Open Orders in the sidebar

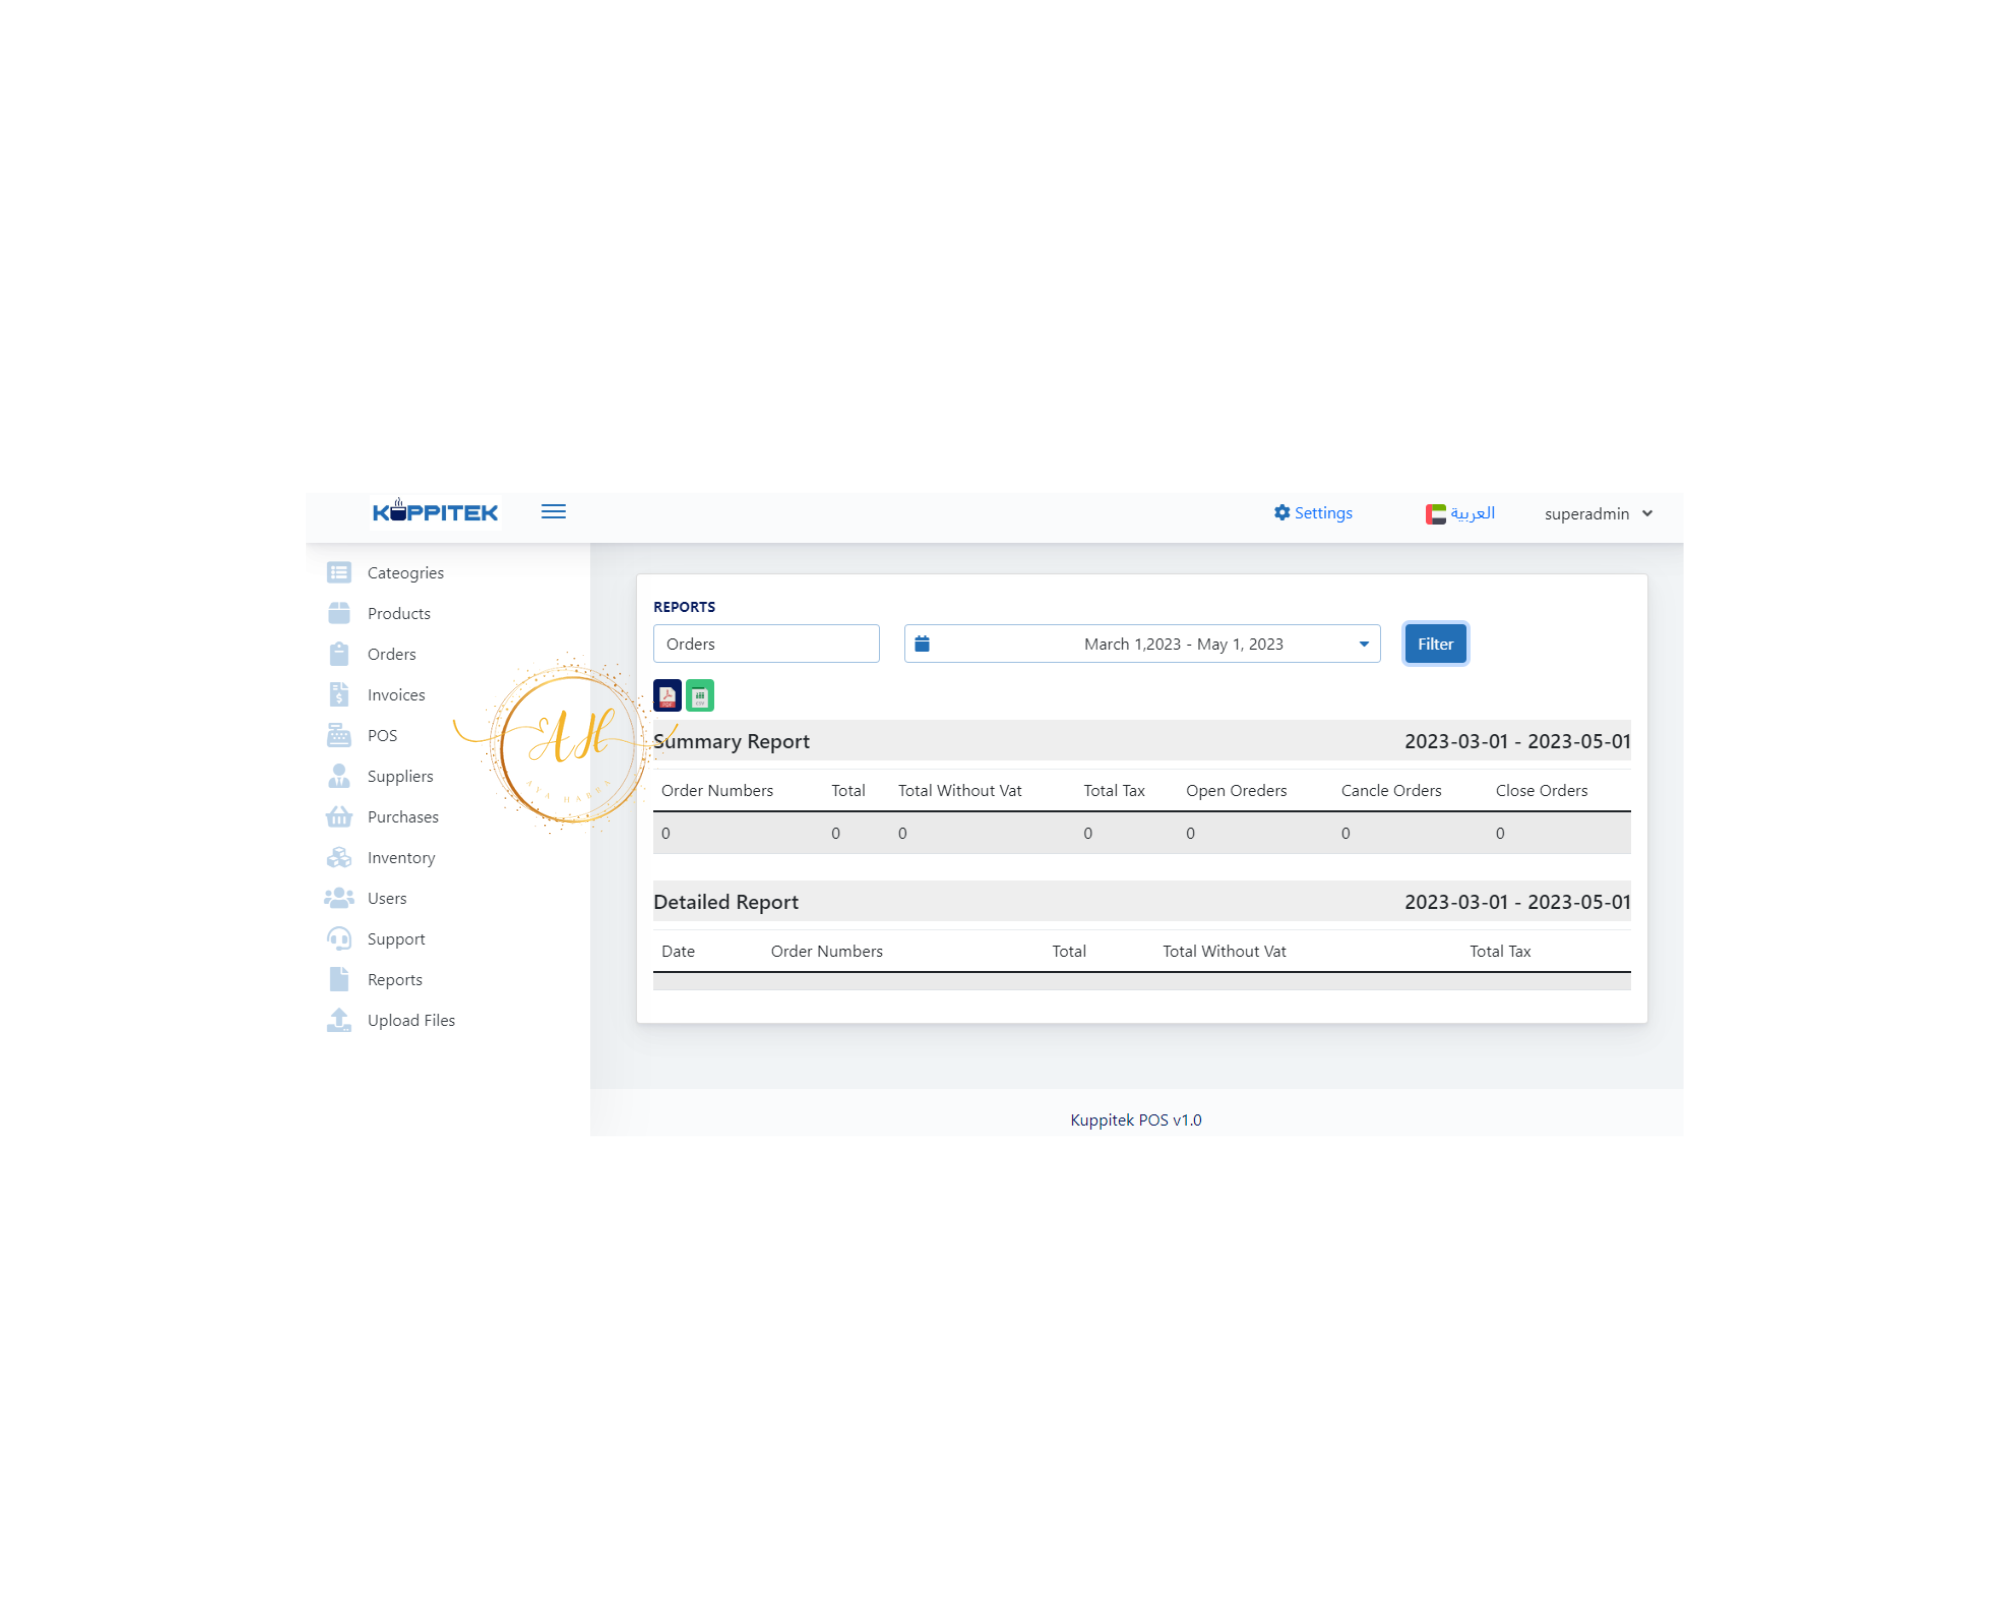(x=391, y=655)
